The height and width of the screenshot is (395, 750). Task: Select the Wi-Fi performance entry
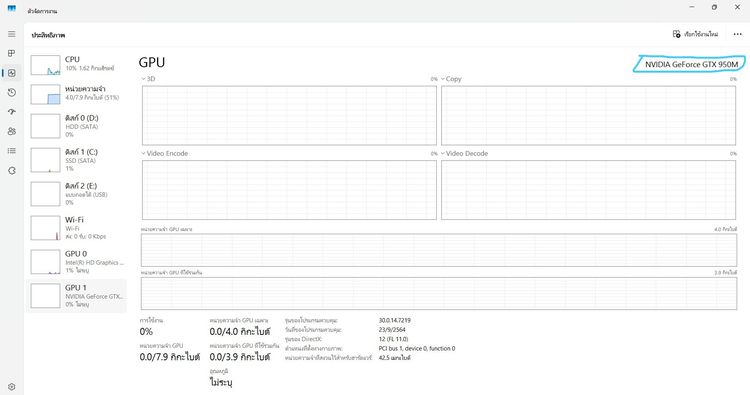click(x=77, y=228)
